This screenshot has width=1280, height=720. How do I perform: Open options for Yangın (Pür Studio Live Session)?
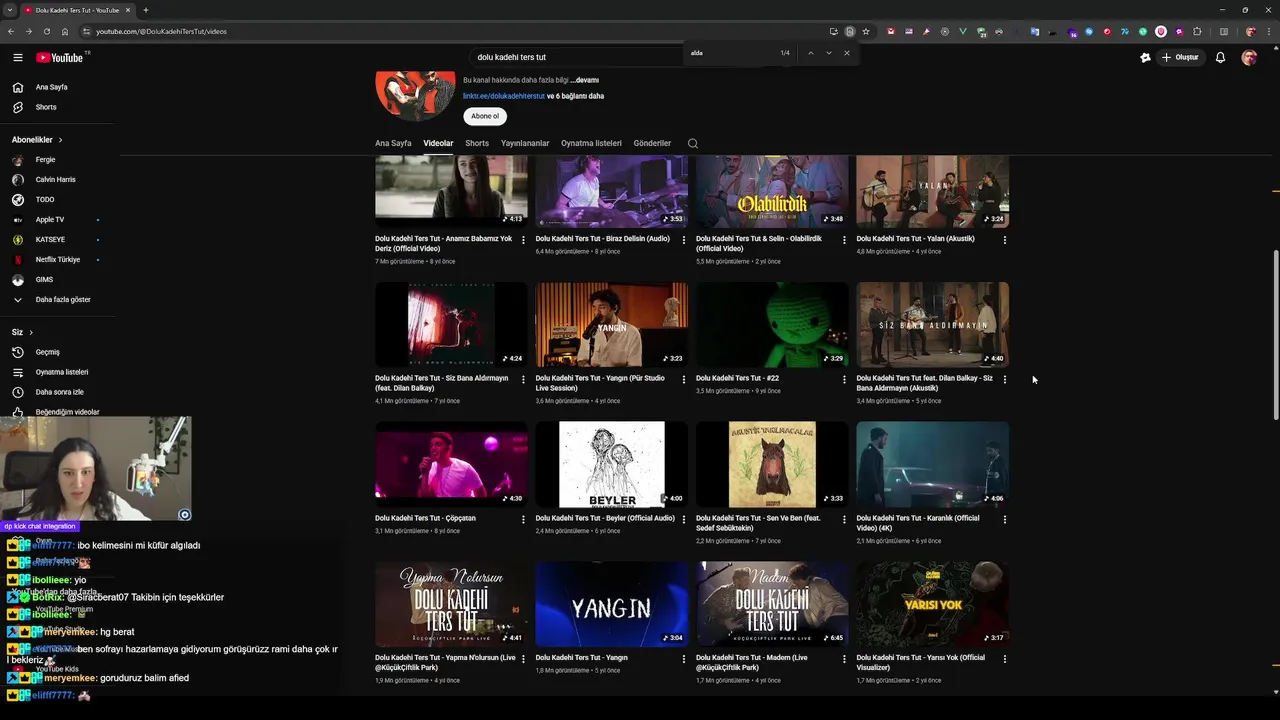[x=684, y=379]
